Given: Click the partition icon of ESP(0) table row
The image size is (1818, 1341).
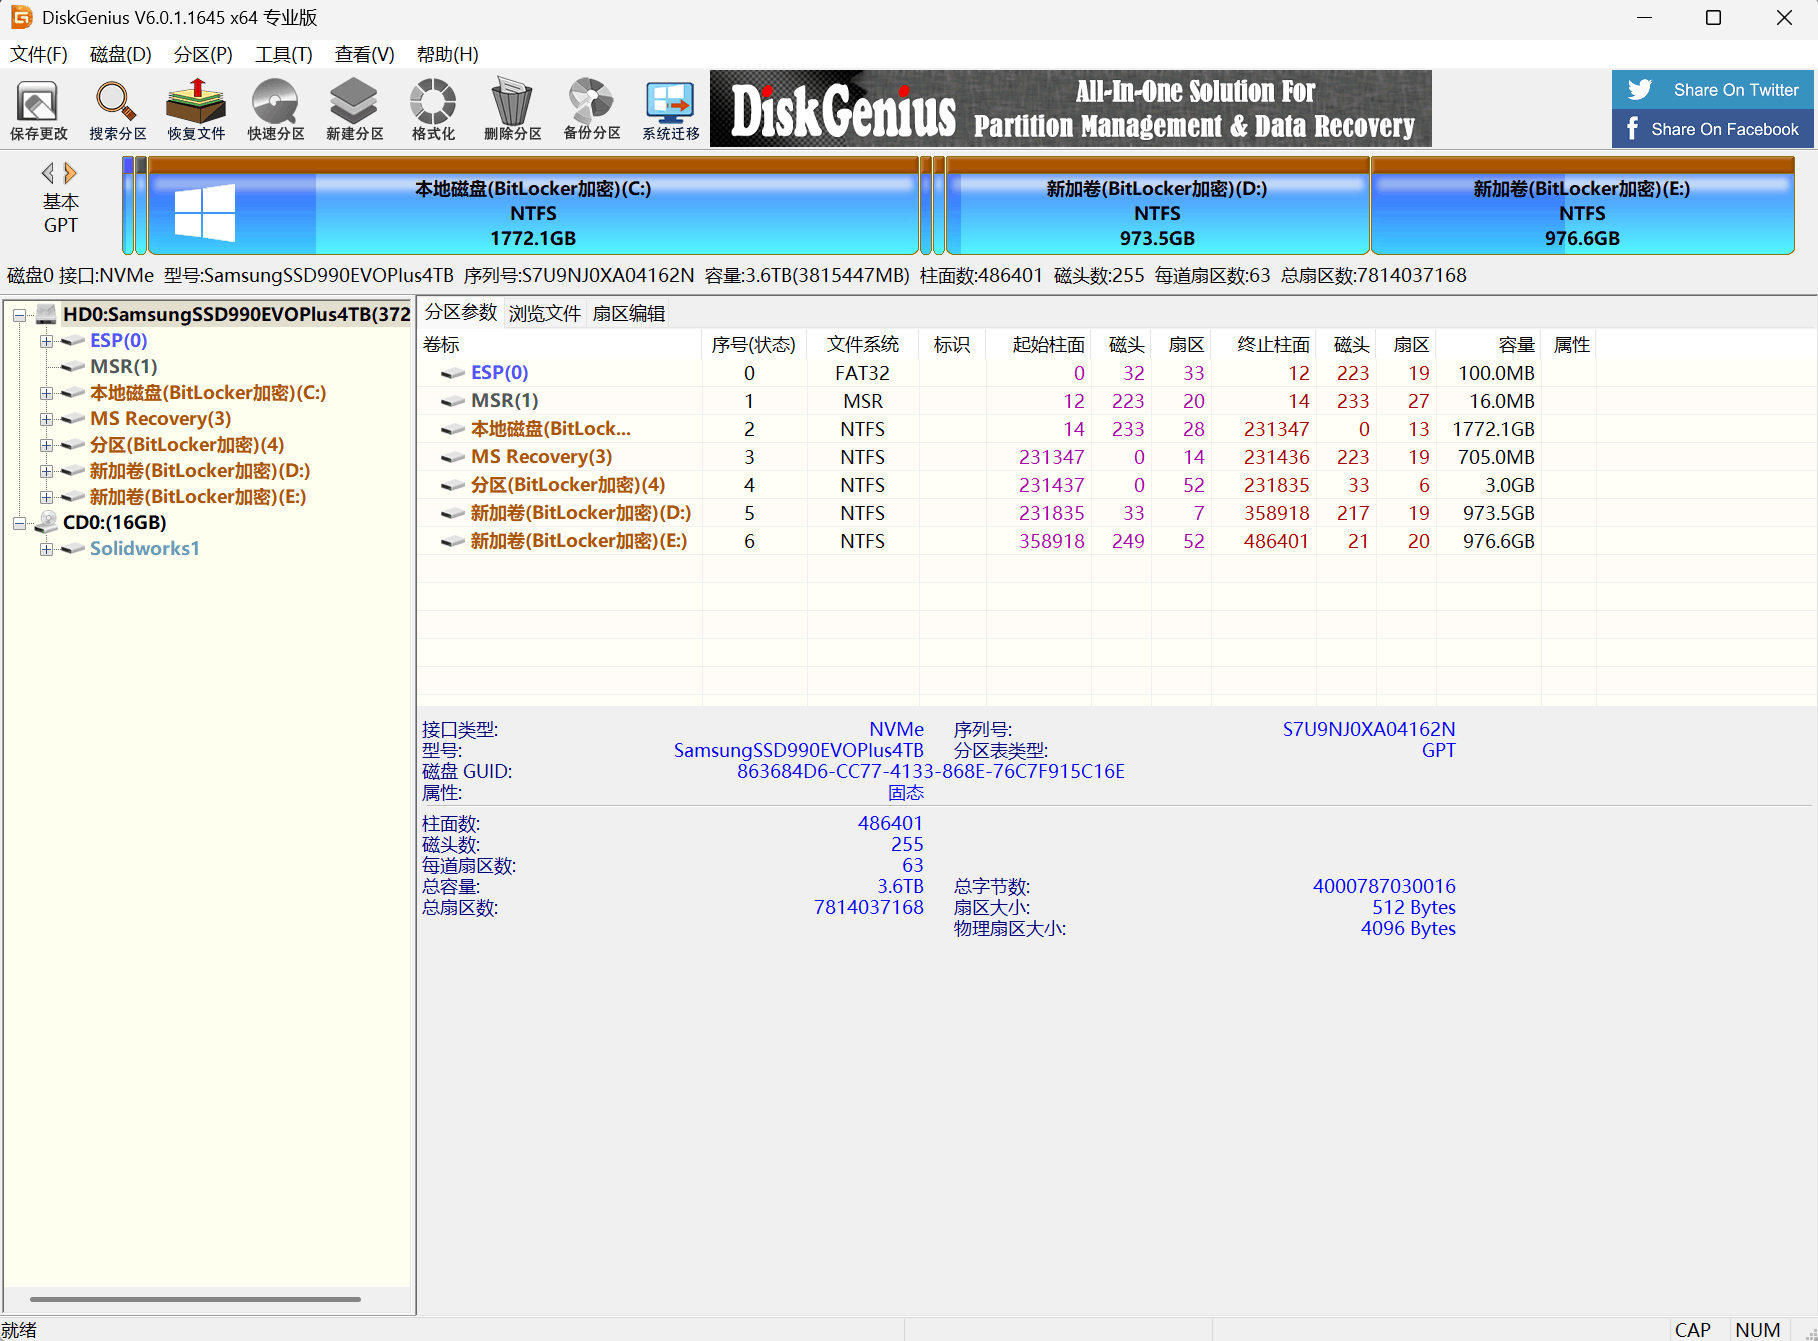Looking at the screenshot, I should click(x=453, y=373).
